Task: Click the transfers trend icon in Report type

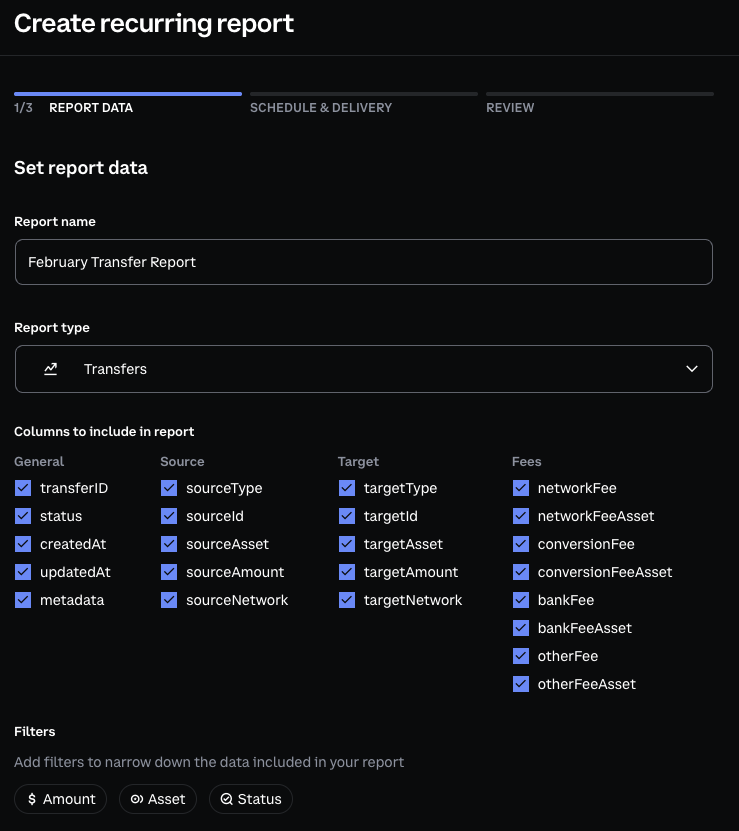Action: point(50,368)
